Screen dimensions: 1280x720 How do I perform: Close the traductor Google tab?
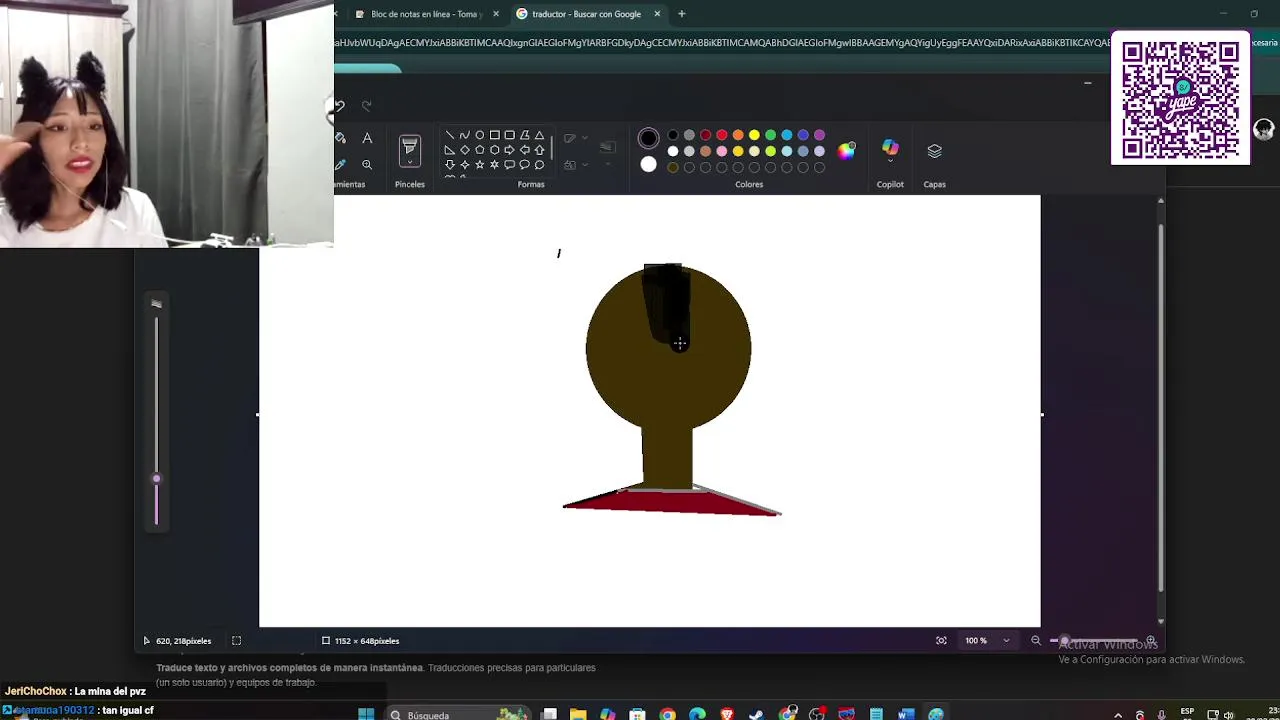tap(657, 14)
